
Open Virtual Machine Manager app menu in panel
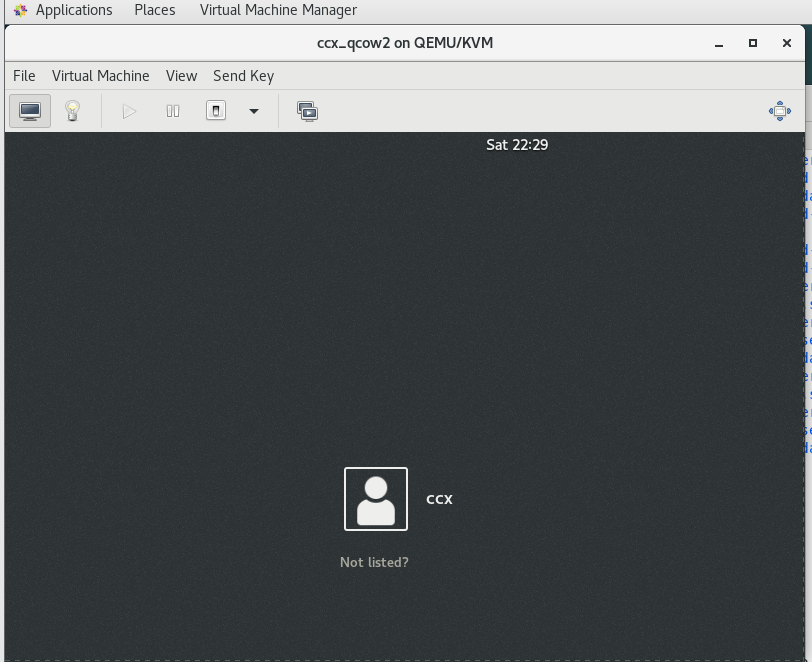pos(278,10)
